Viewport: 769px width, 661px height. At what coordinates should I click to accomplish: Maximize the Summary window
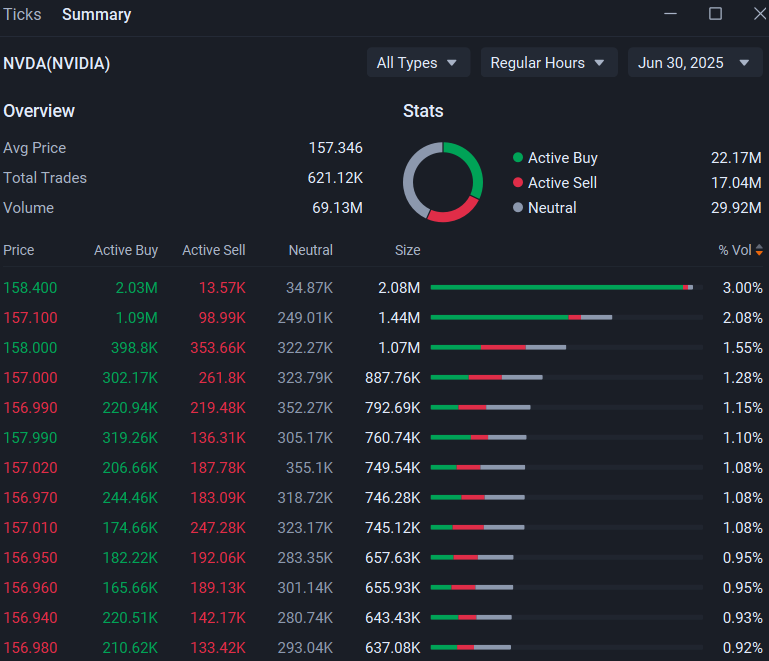(716, 14)
